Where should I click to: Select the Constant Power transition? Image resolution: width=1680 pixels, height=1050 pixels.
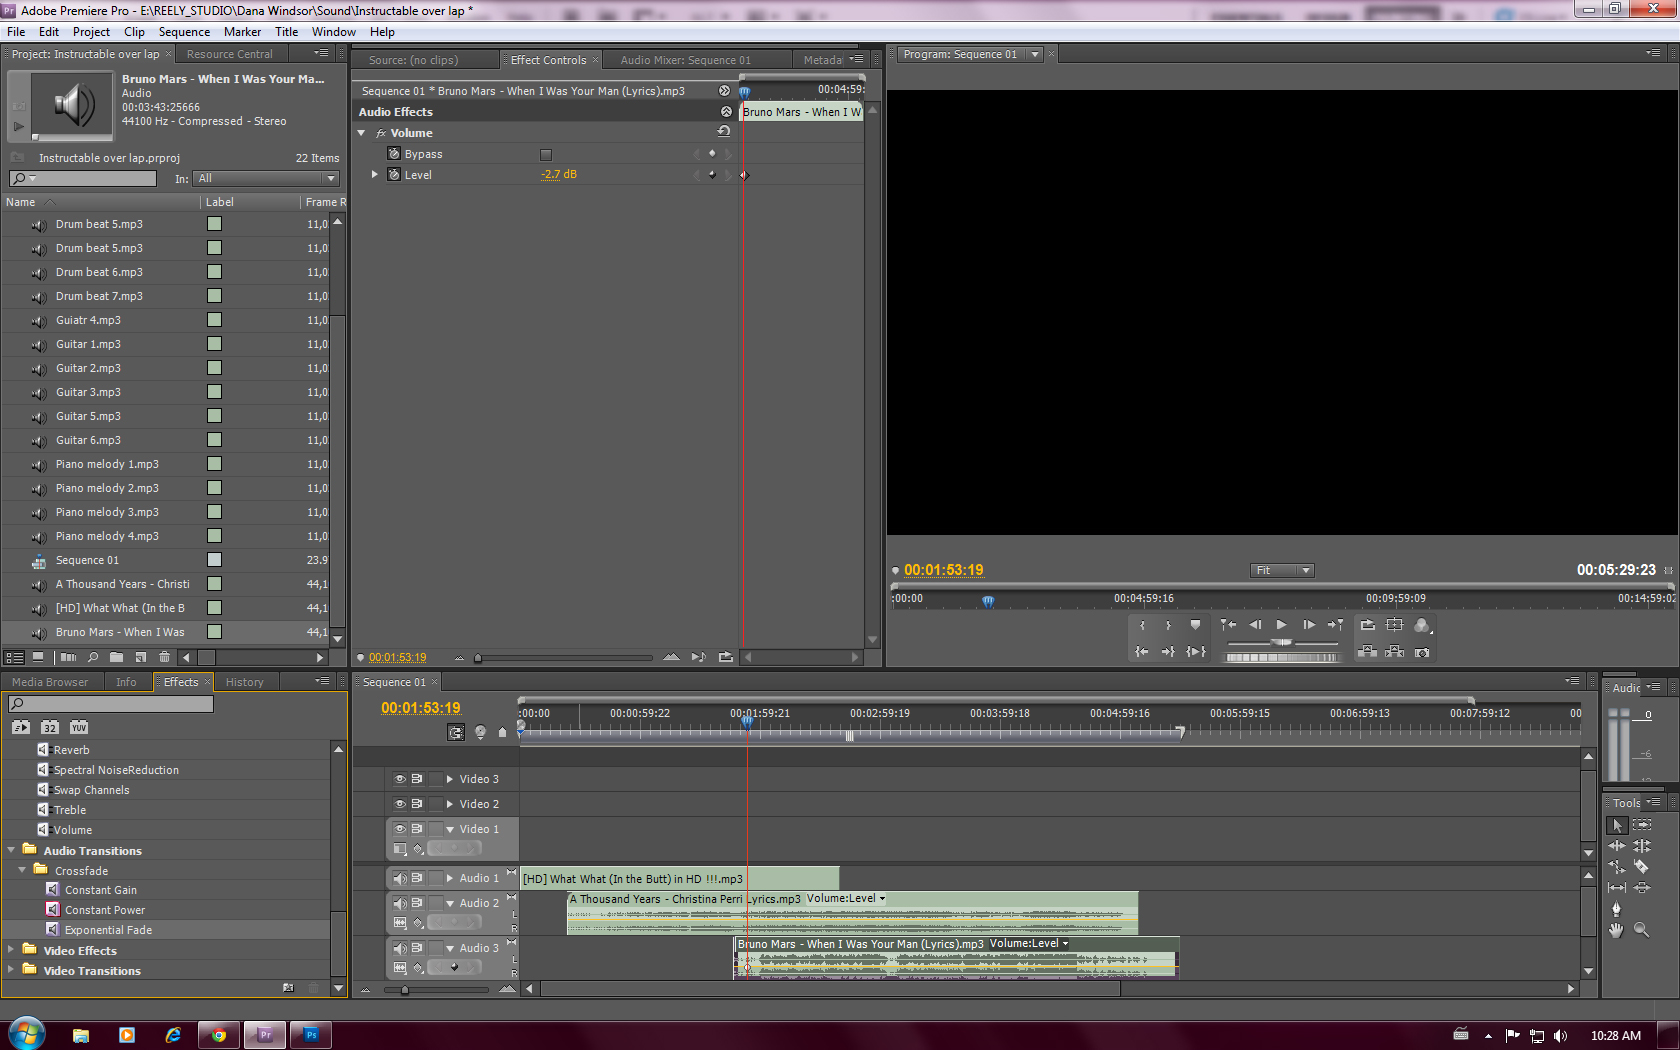(105, 910)
